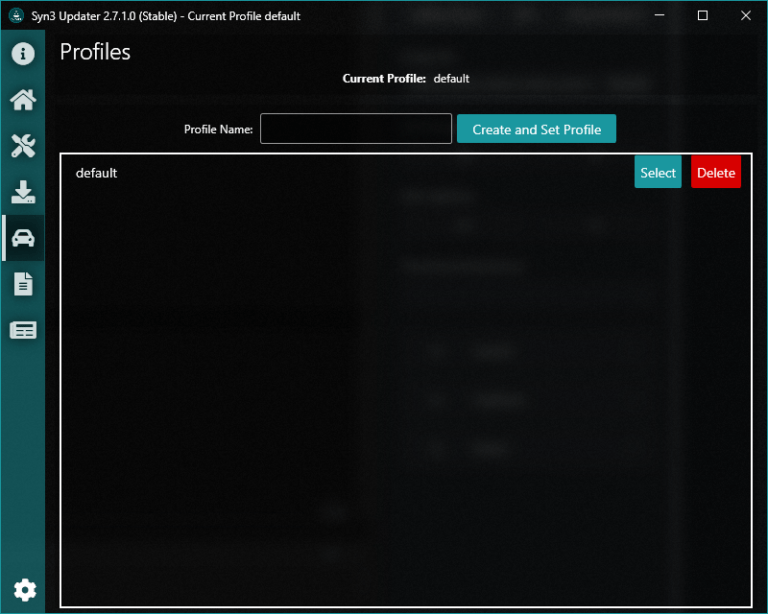
Task: Open the Settings gear icon
Action: pos(24,590)
